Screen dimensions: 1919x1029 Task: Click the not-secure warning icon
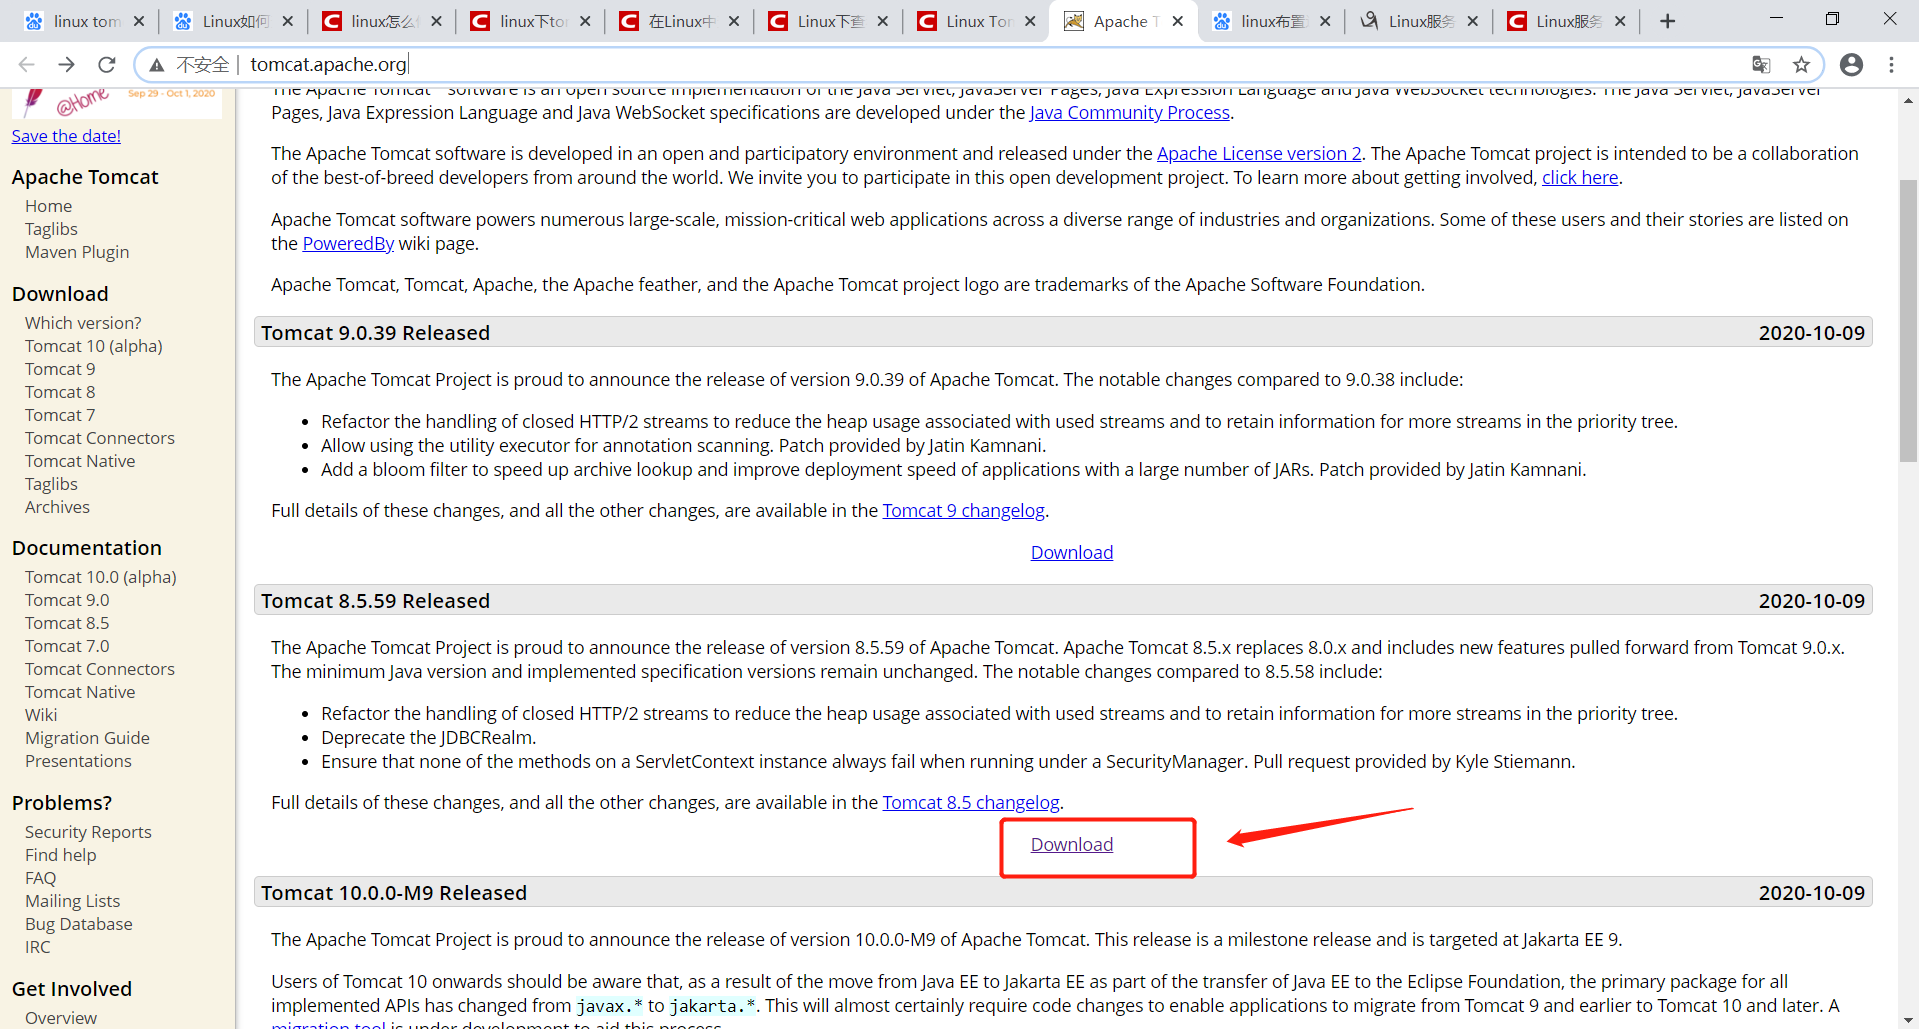157,65
